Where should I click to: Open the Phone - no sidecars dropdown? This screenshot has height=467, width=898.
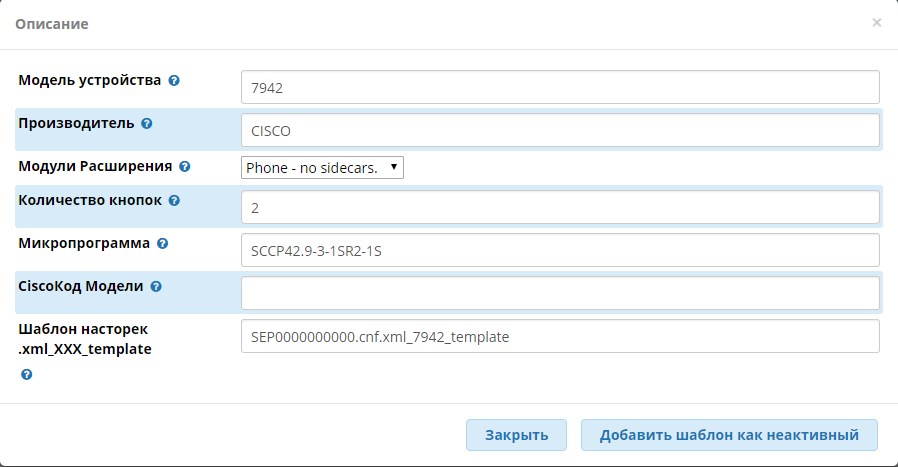pyautogui.click(x=322, y=167)
